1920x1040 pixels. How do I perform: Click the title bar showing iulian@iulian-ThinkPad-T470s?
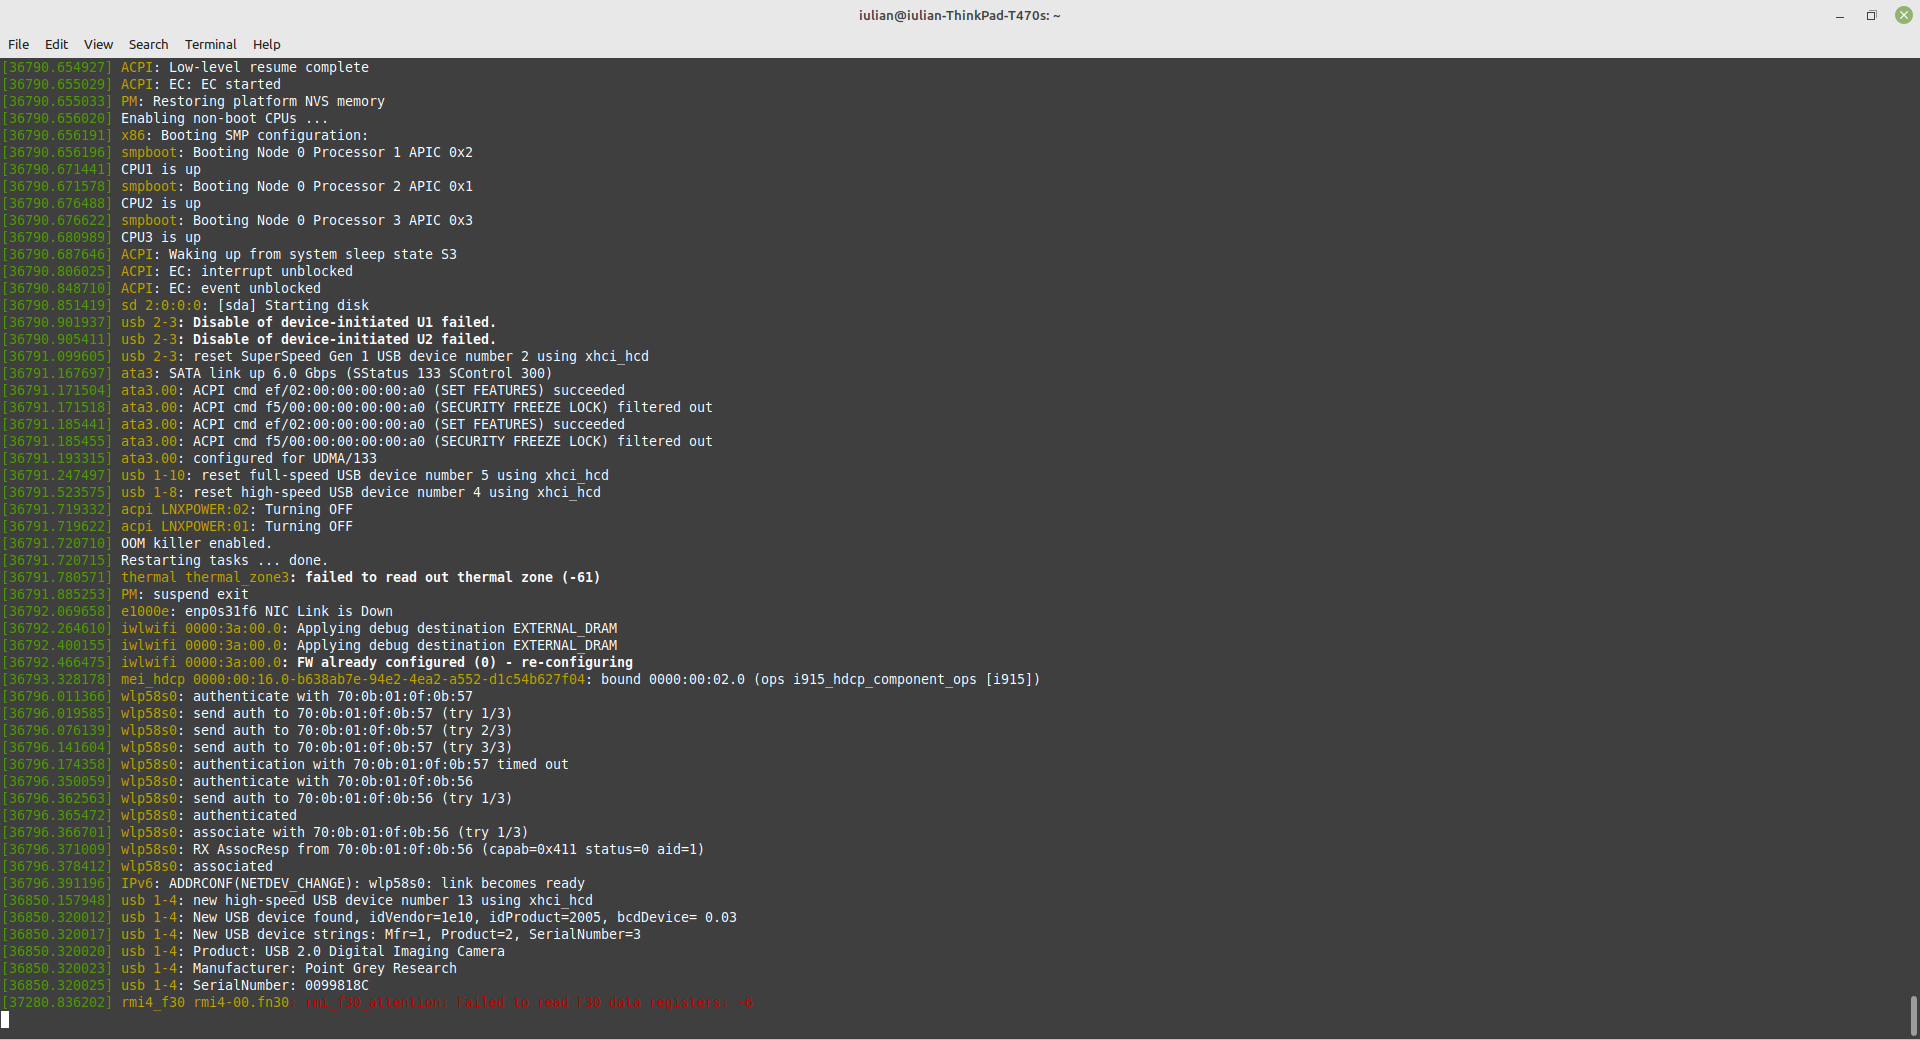(957, 15)
